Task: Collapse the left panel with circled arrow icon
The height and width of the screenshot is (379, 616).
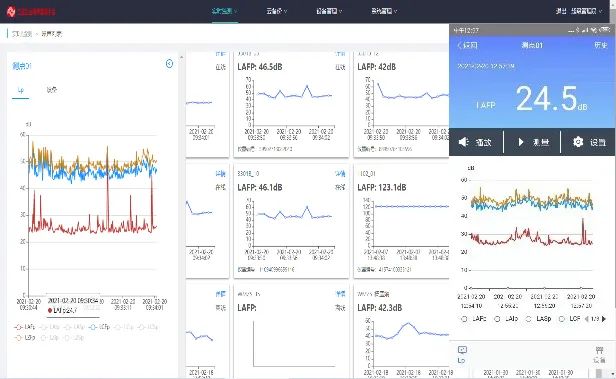Action: pos(169,64)
